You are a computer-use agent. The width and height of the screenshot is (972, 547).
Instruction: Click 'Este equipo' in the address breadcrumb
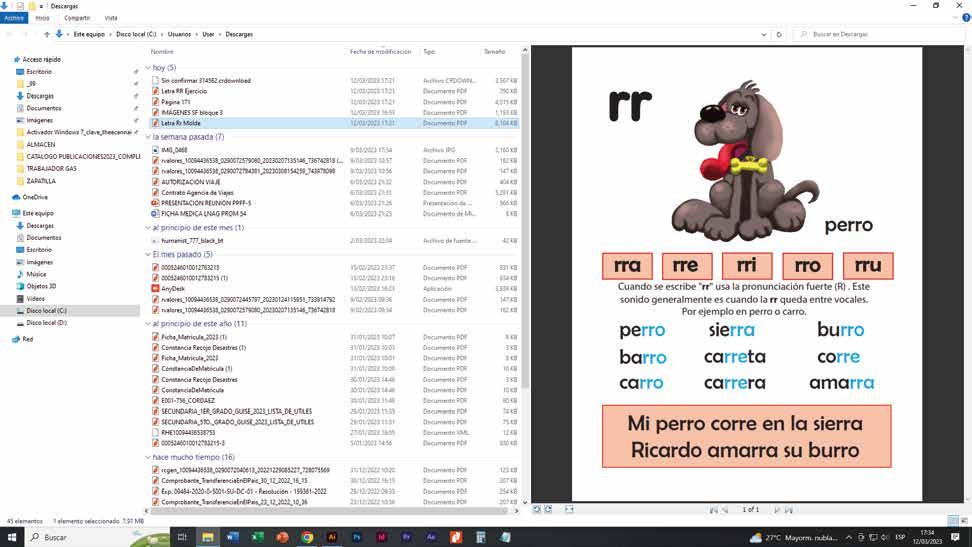pos(89,34)
